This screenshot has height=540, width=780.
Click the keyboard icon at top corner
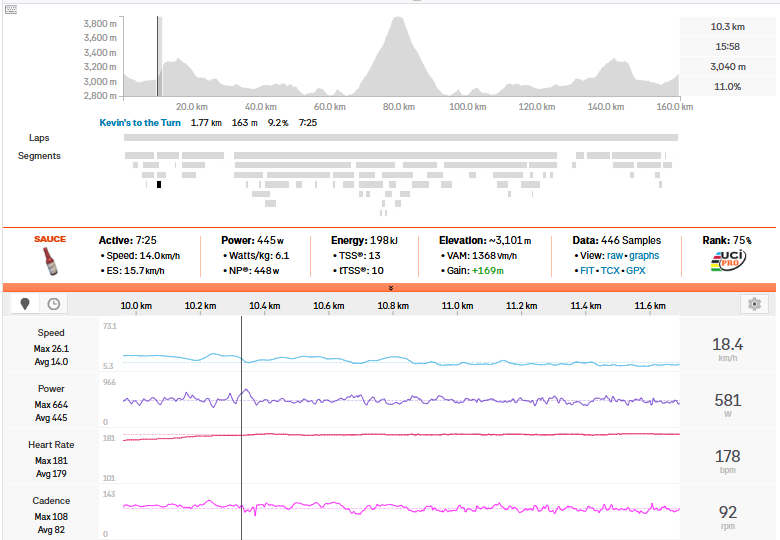11,9
